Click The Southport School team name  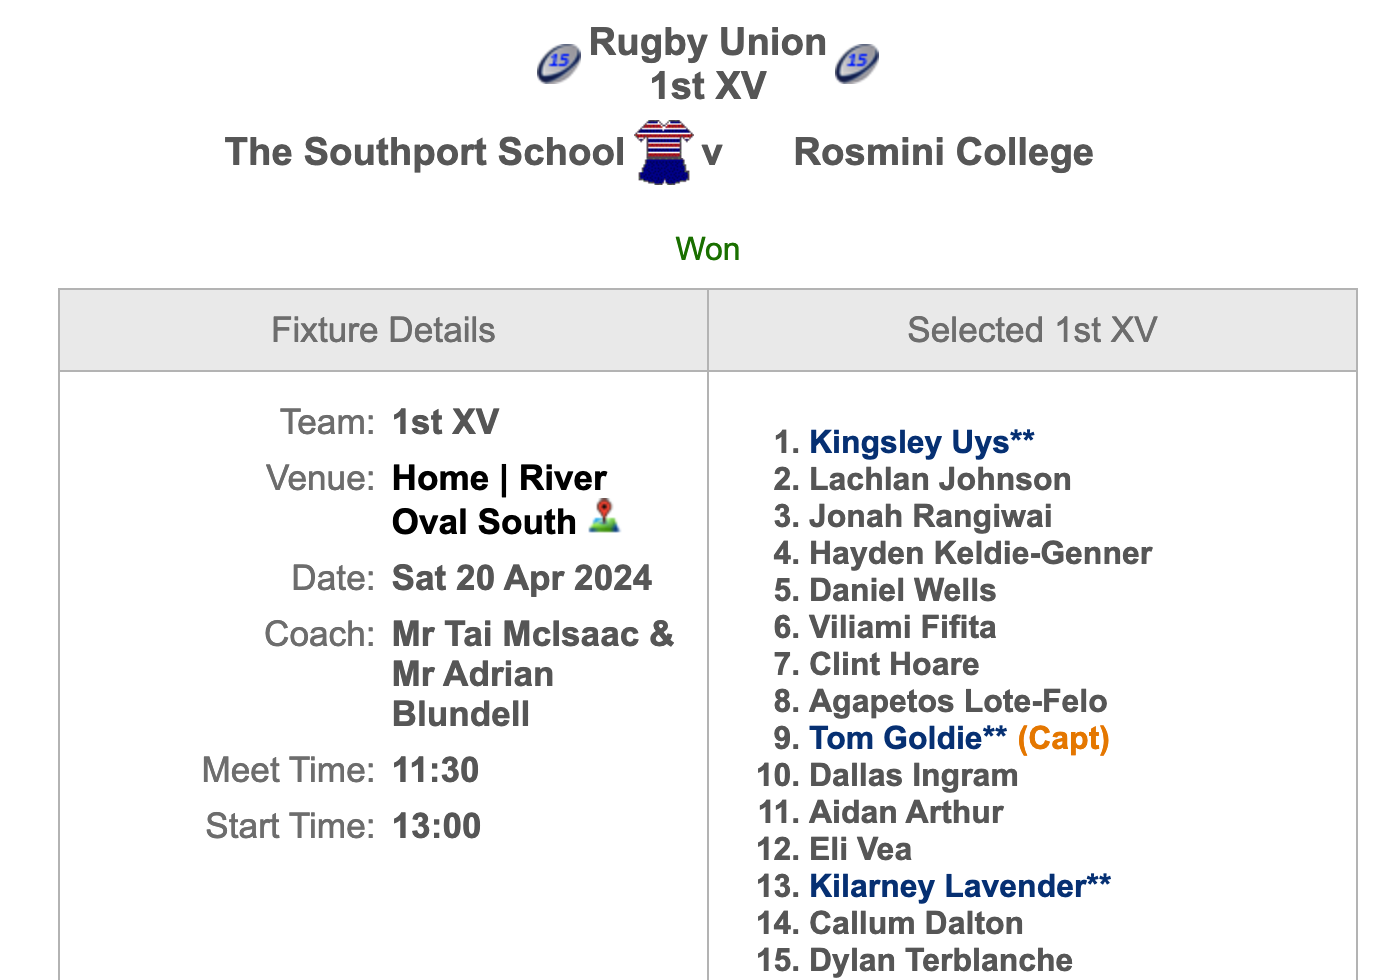coord(425,152)
